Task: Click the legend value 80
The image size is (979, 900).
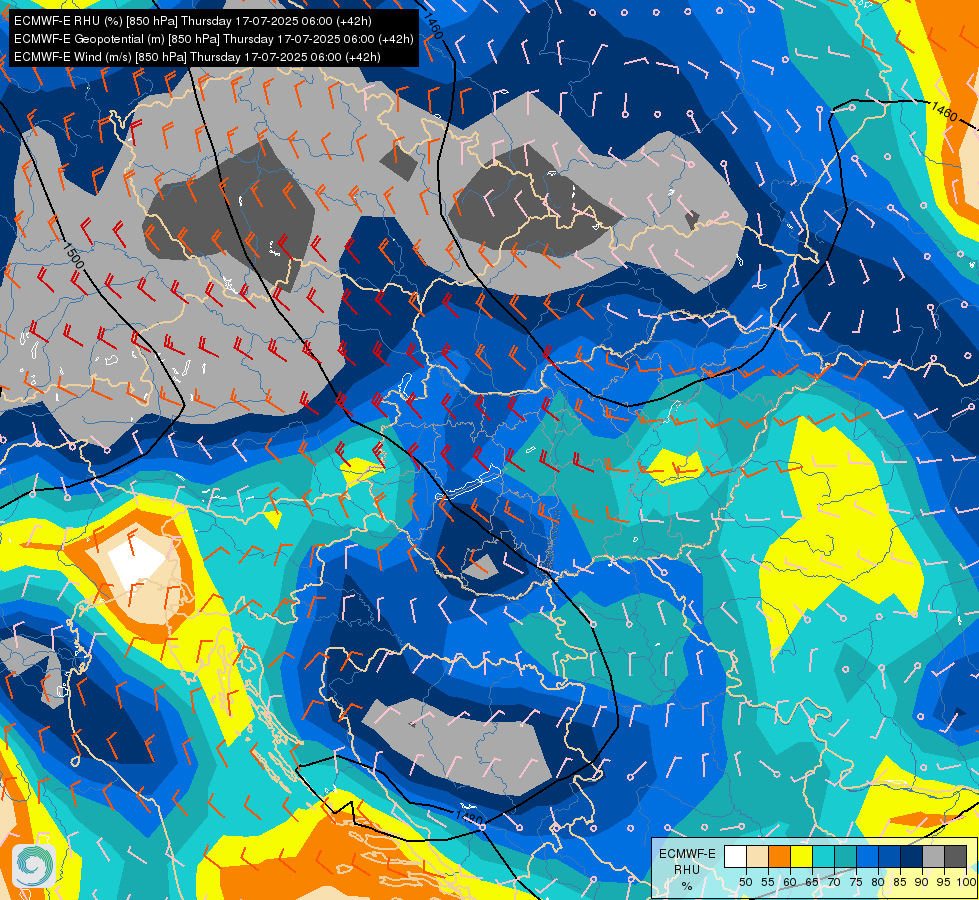Action: (x=878, y=882)
